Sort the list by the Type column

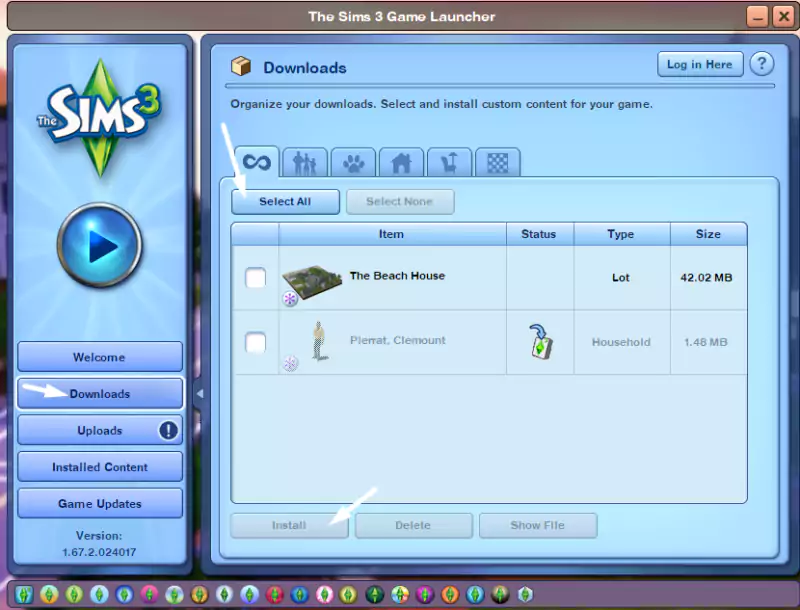pos(621,233)
